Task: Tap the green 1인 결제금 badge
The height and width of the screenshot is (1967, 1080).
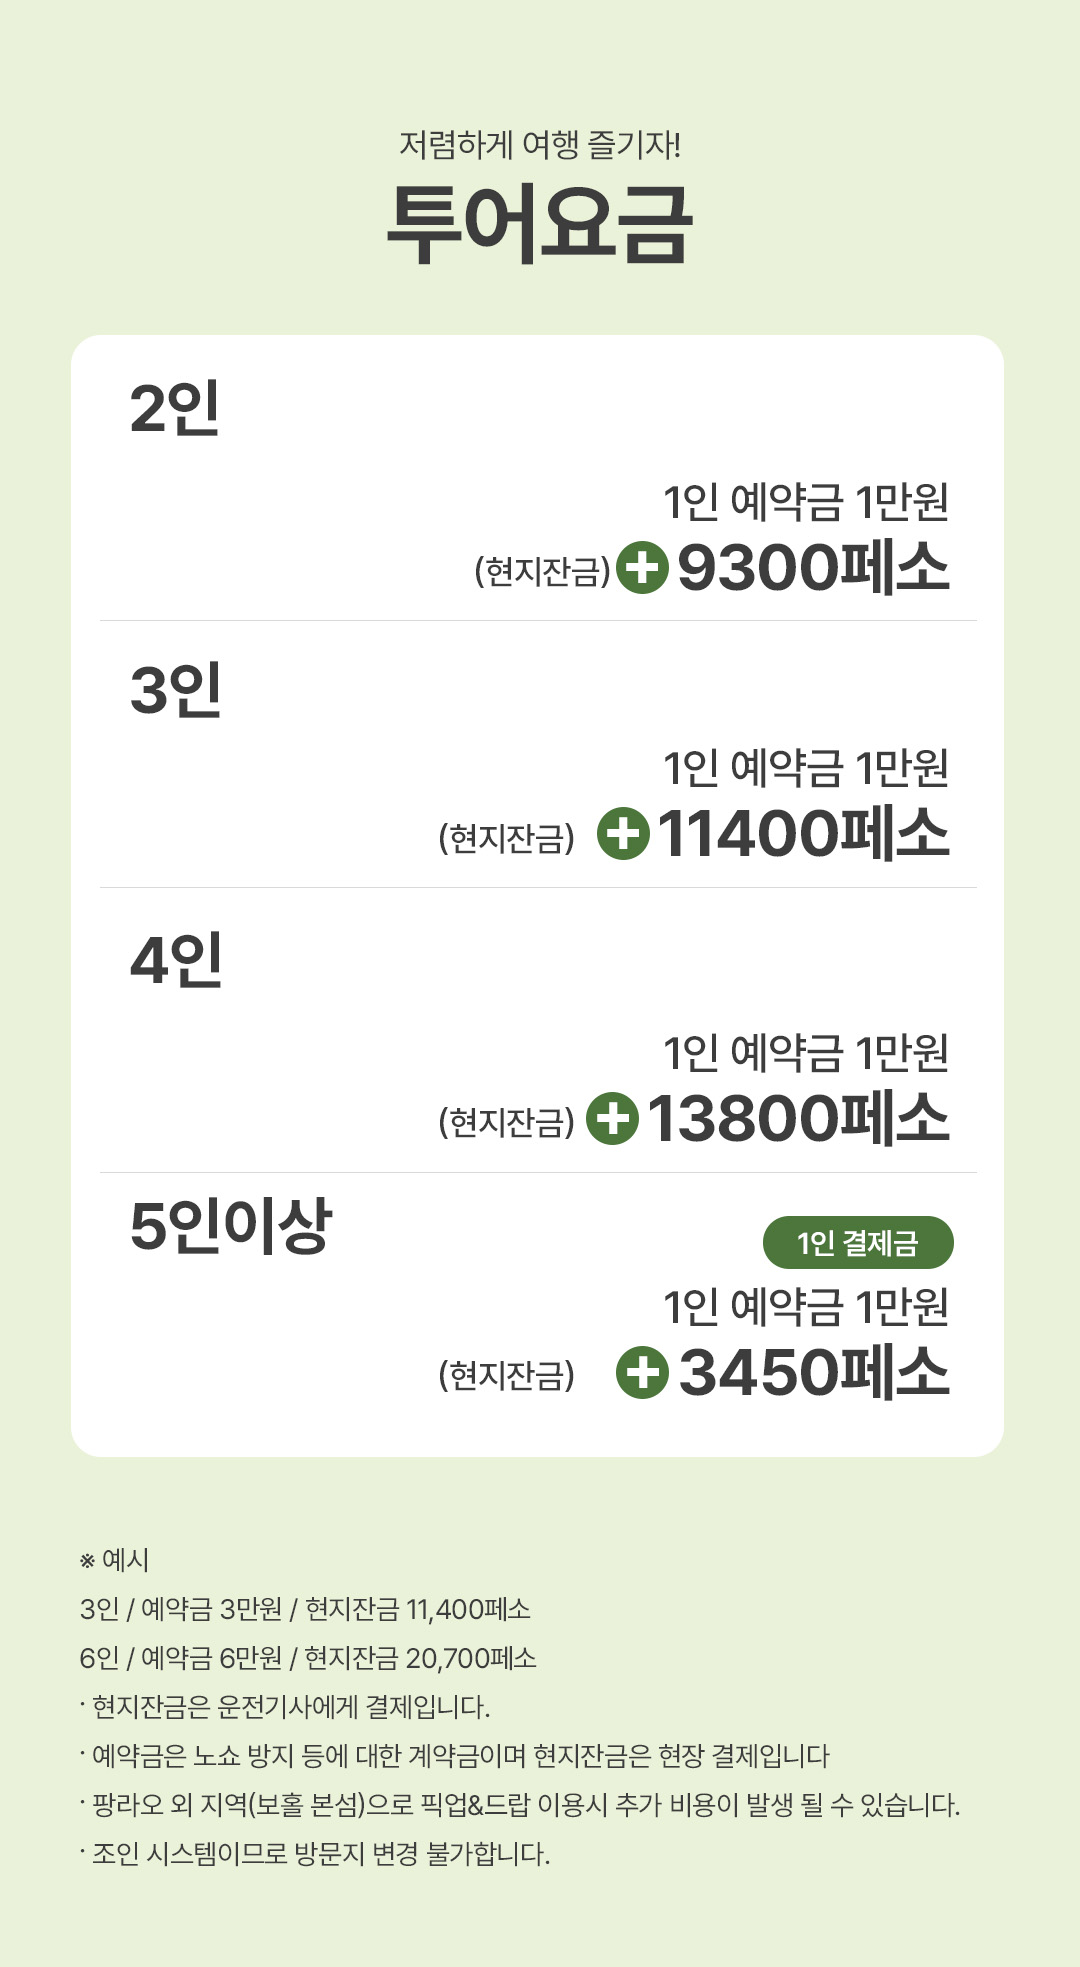Action: coord(858,1243)
